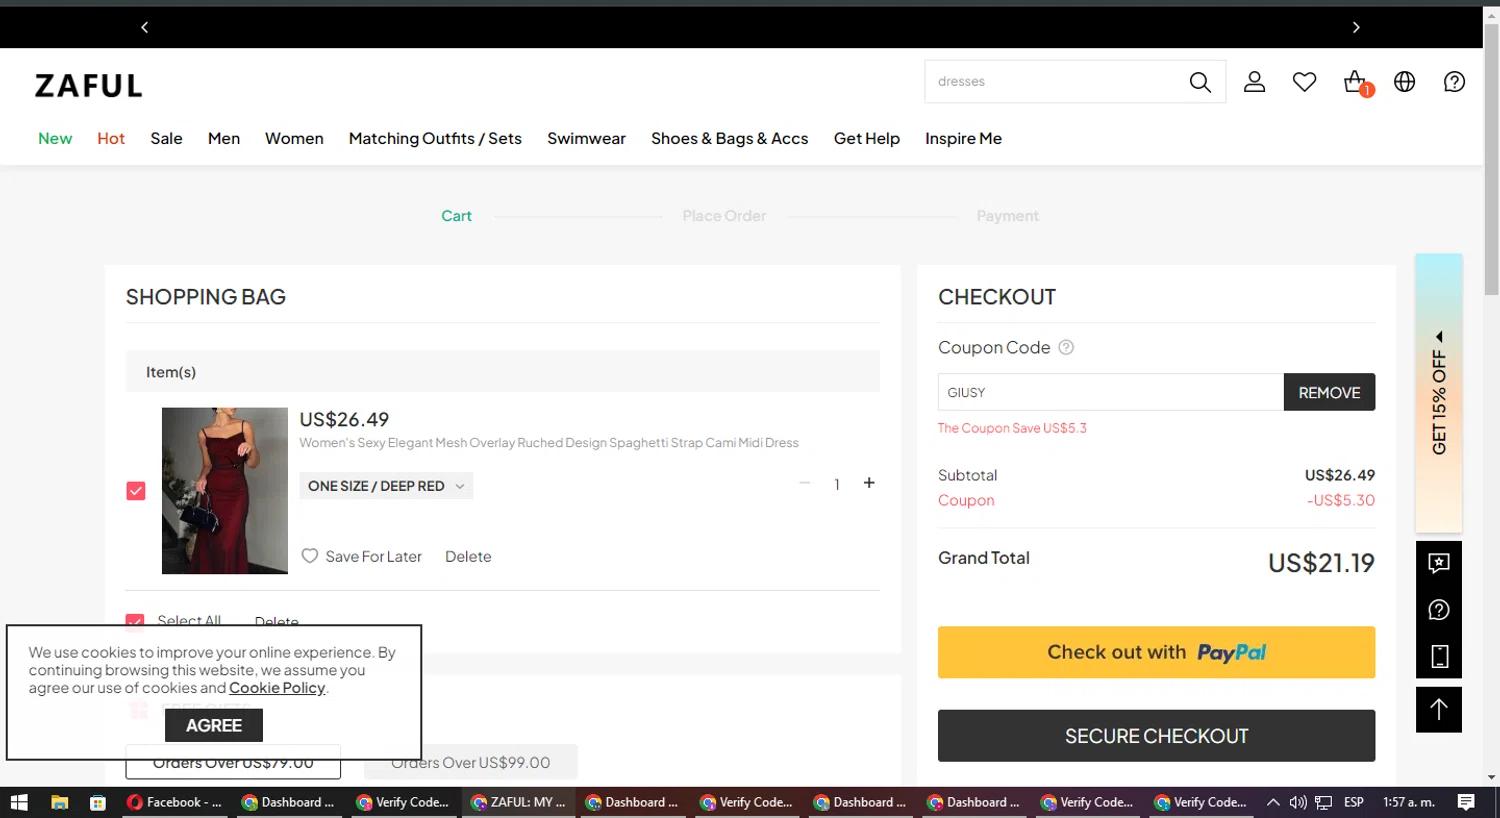Click the red dress product thumbnail
This screenshot has width=1500, height=818.
click(x=225, y=490)
